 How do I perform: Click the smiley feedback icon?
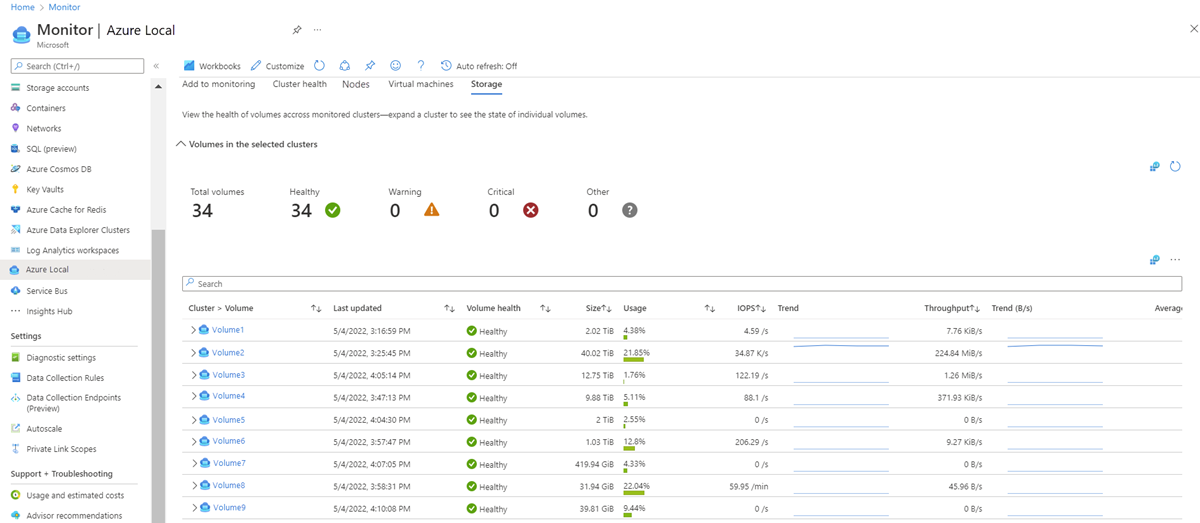click(x=396, y=66)
